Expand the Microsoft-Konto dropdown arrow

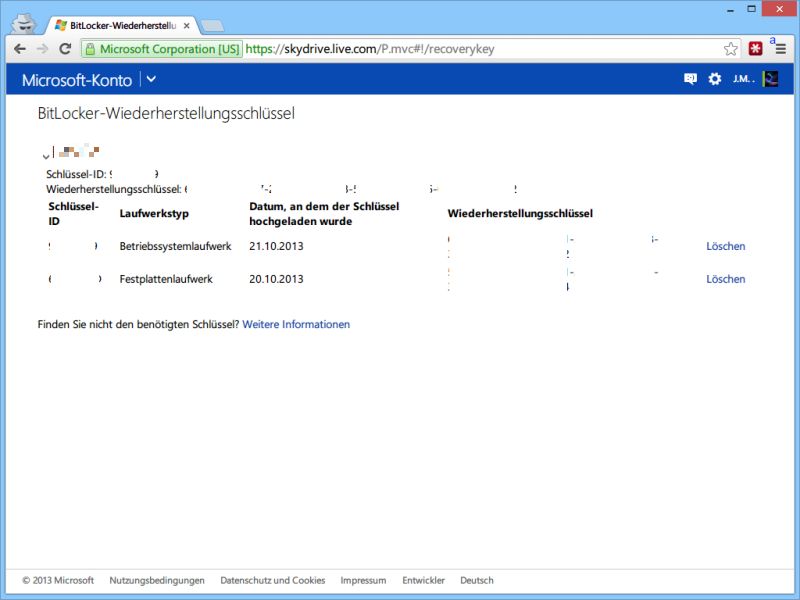click(x=152, y=80)
